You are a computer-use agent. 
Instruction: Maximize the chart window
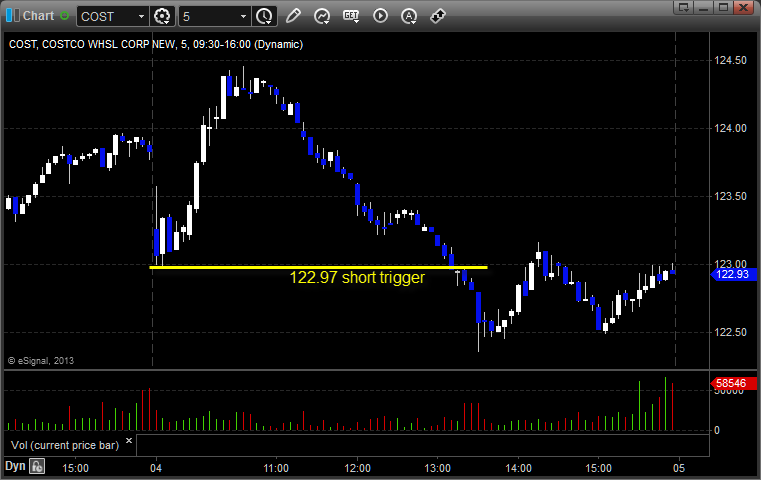coord(723,7)
